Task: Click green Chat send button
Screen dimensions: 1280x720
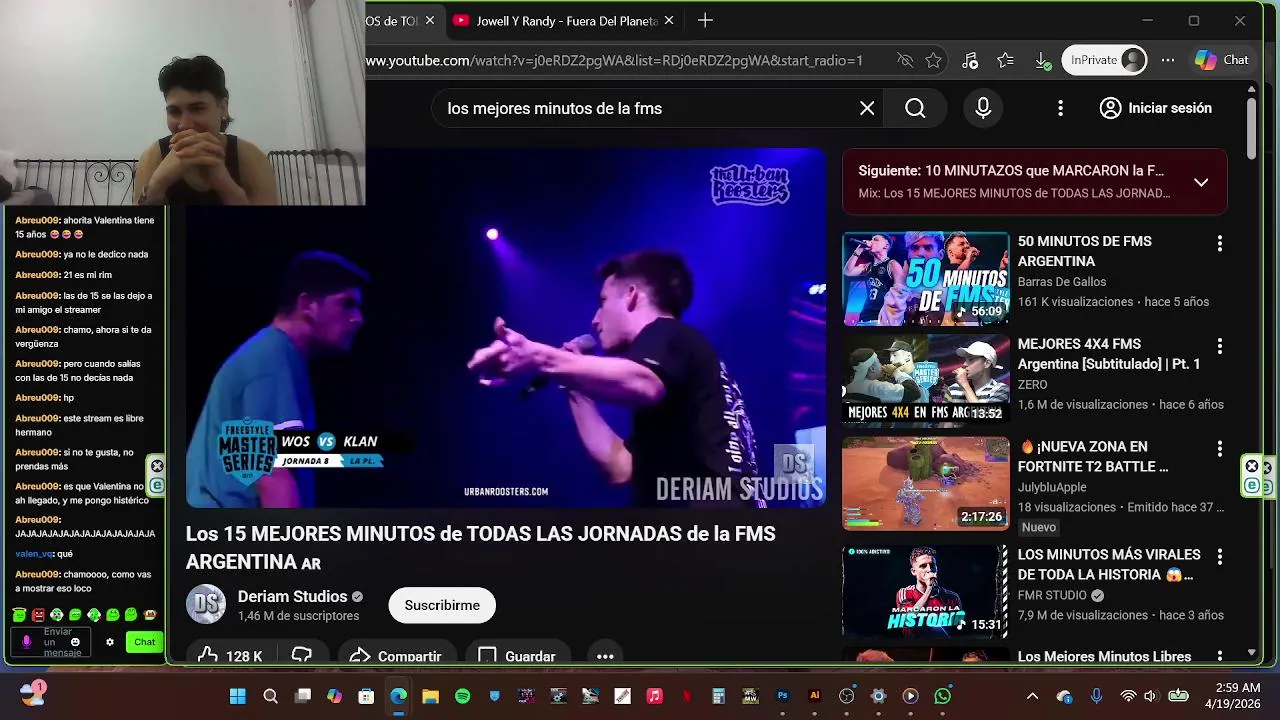Action: pos(145,642)
